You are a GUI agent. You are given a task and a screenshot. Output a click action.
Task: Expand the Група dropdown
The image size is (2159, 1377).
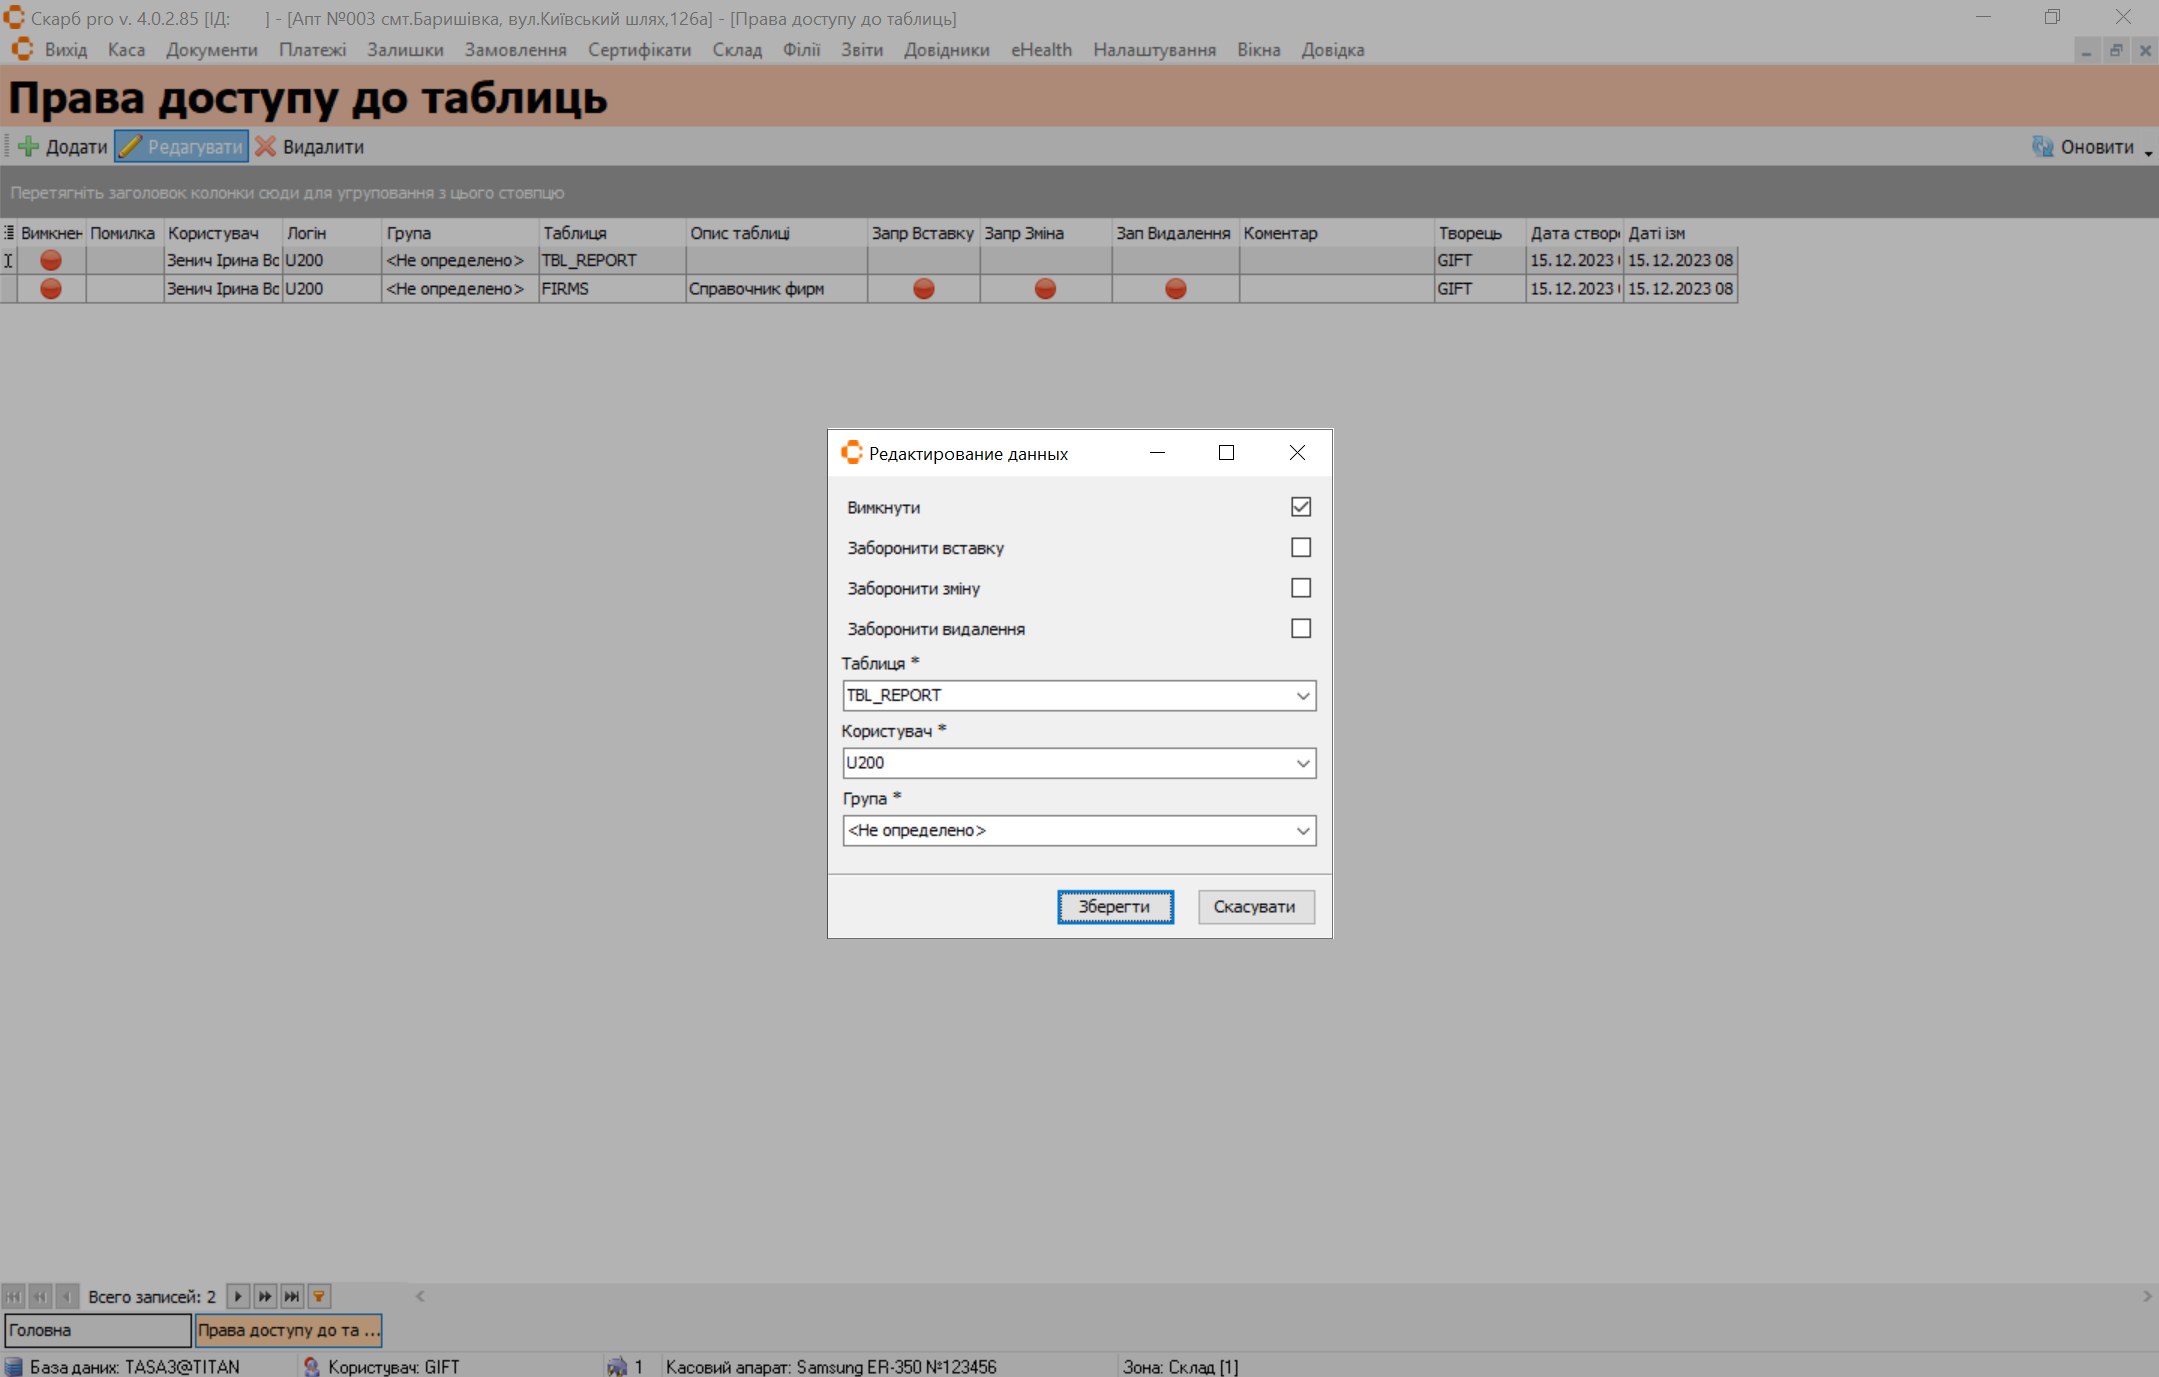pyautogui.click(x=1303, y=831)
